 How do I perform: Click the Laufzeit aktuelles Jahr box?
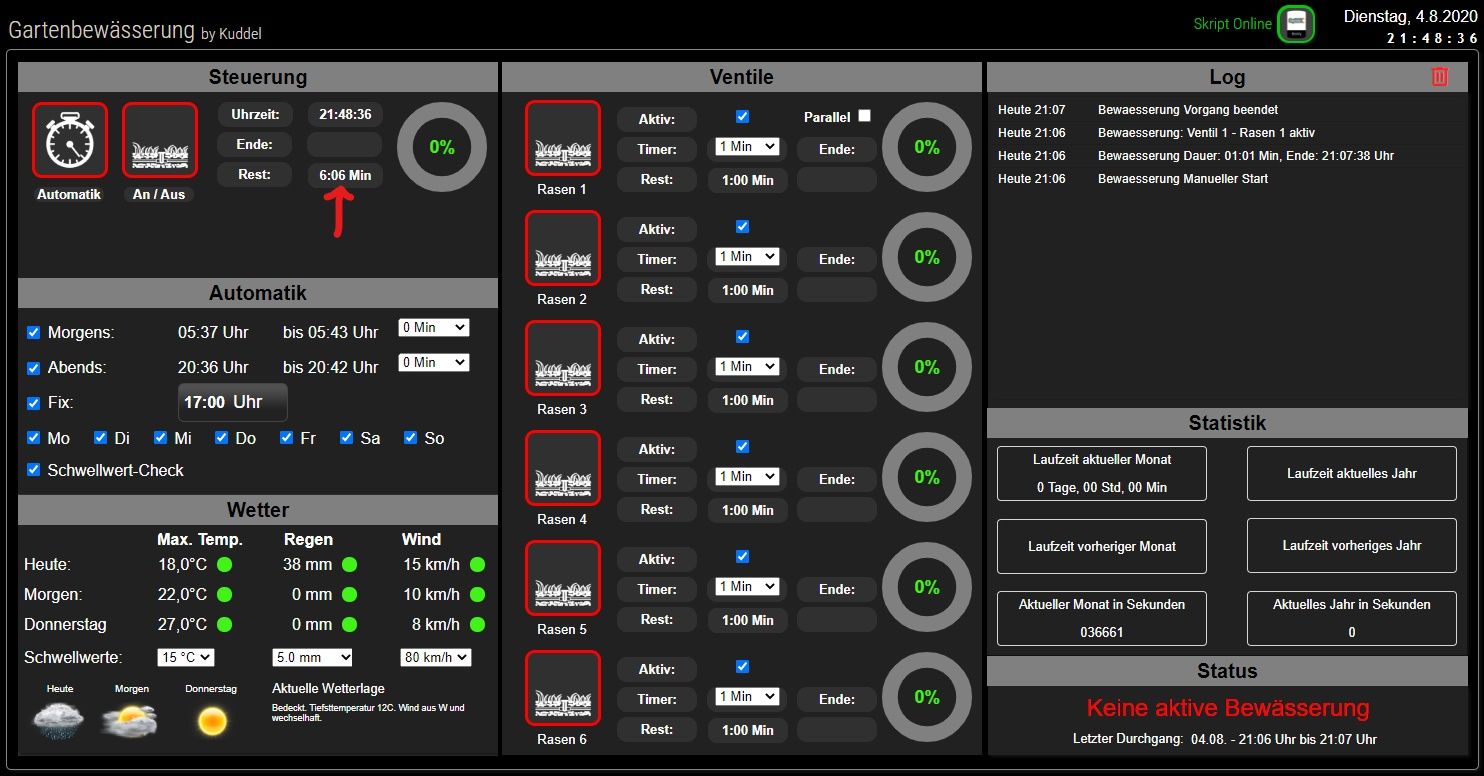click(1352, 473)
